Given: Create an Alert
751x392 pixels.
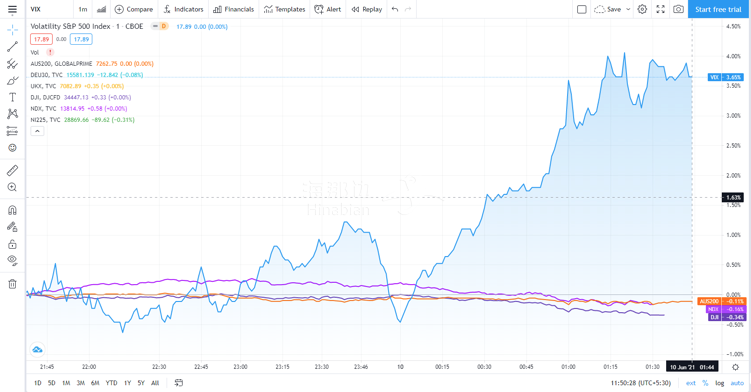Looking at the screenshot, I should point(328,9).
